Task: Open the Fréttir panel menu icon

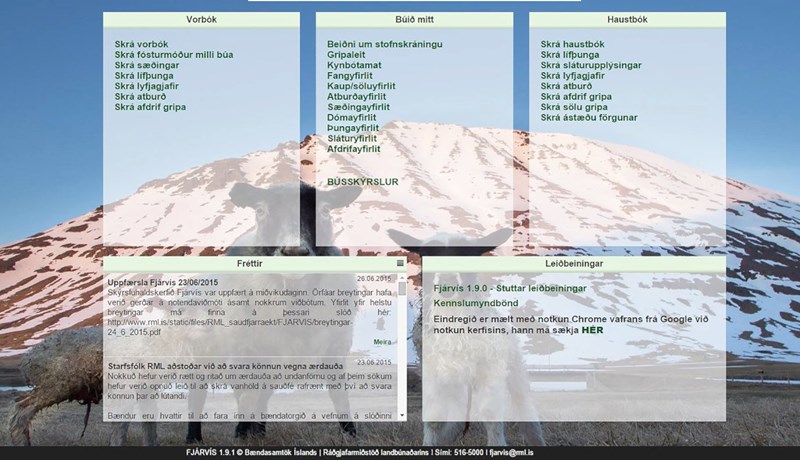Action: click(401, 263)
